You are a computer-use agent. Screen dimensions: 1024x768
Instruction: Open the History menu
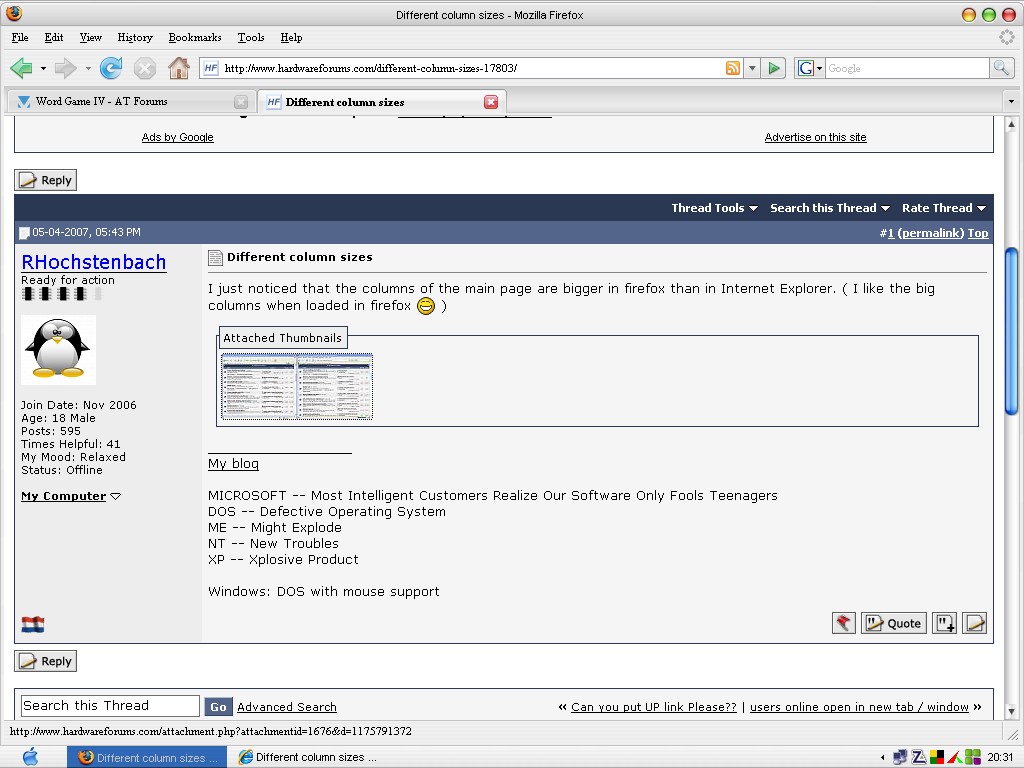135,37
